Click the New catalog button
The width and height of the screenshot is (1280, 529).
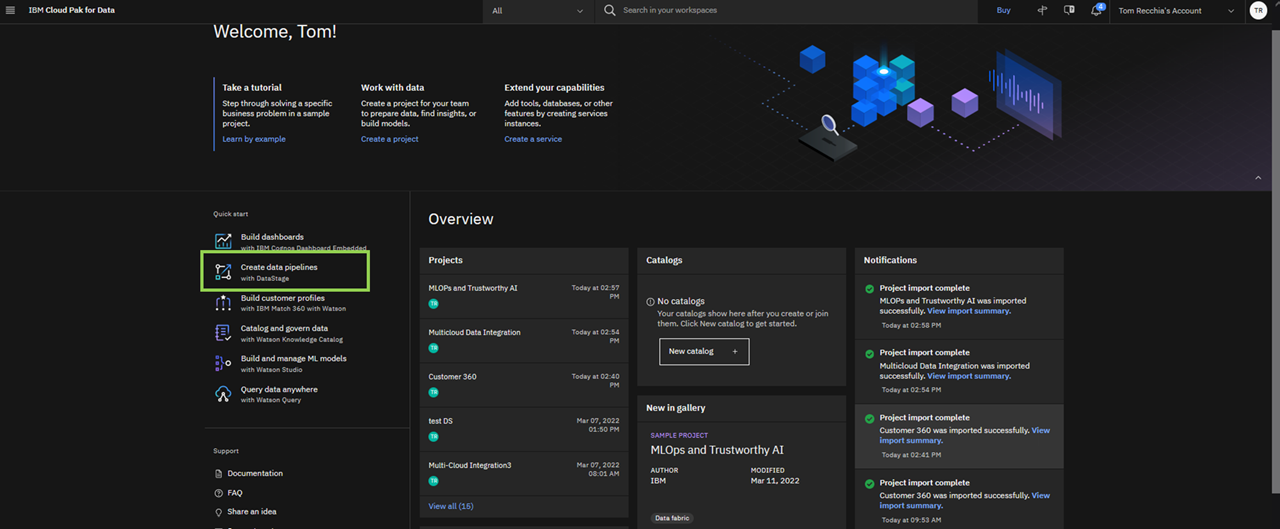pyautogui.click(x=704, y=351)
